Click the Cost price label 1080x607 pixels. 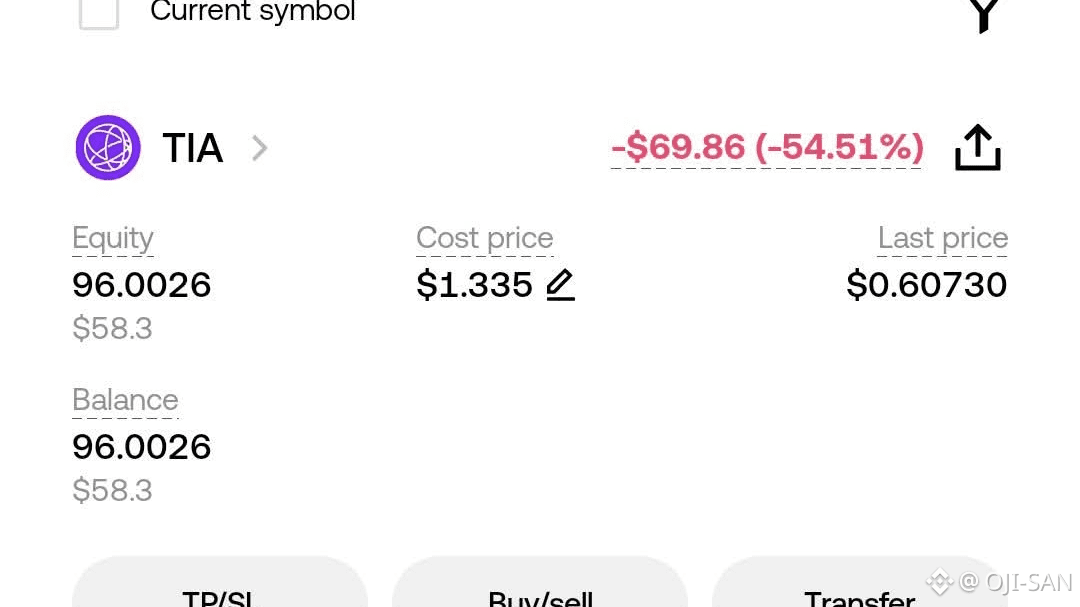click(484, 238)
